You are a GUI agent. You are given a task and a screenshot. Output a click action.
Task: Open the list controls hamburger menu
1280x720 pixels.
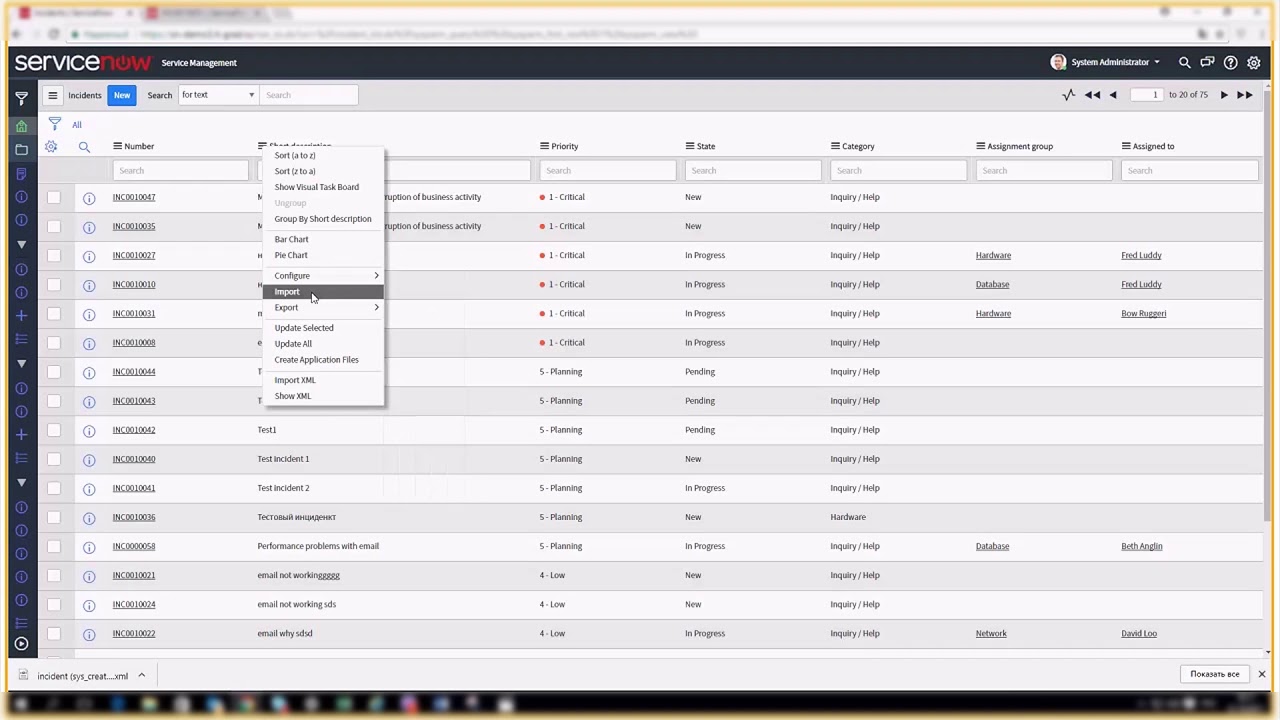(x=53, y=95)
